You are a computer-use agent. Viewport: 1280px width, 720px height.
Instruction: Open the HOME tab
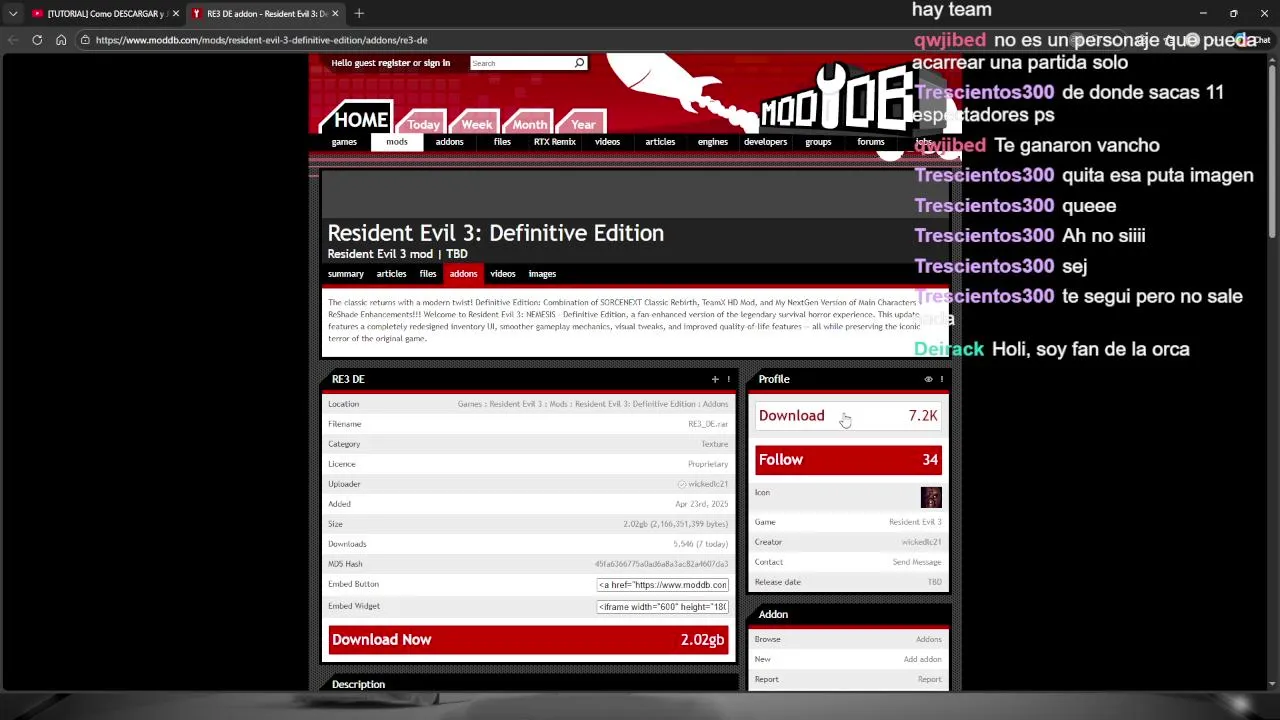(360, 120)
